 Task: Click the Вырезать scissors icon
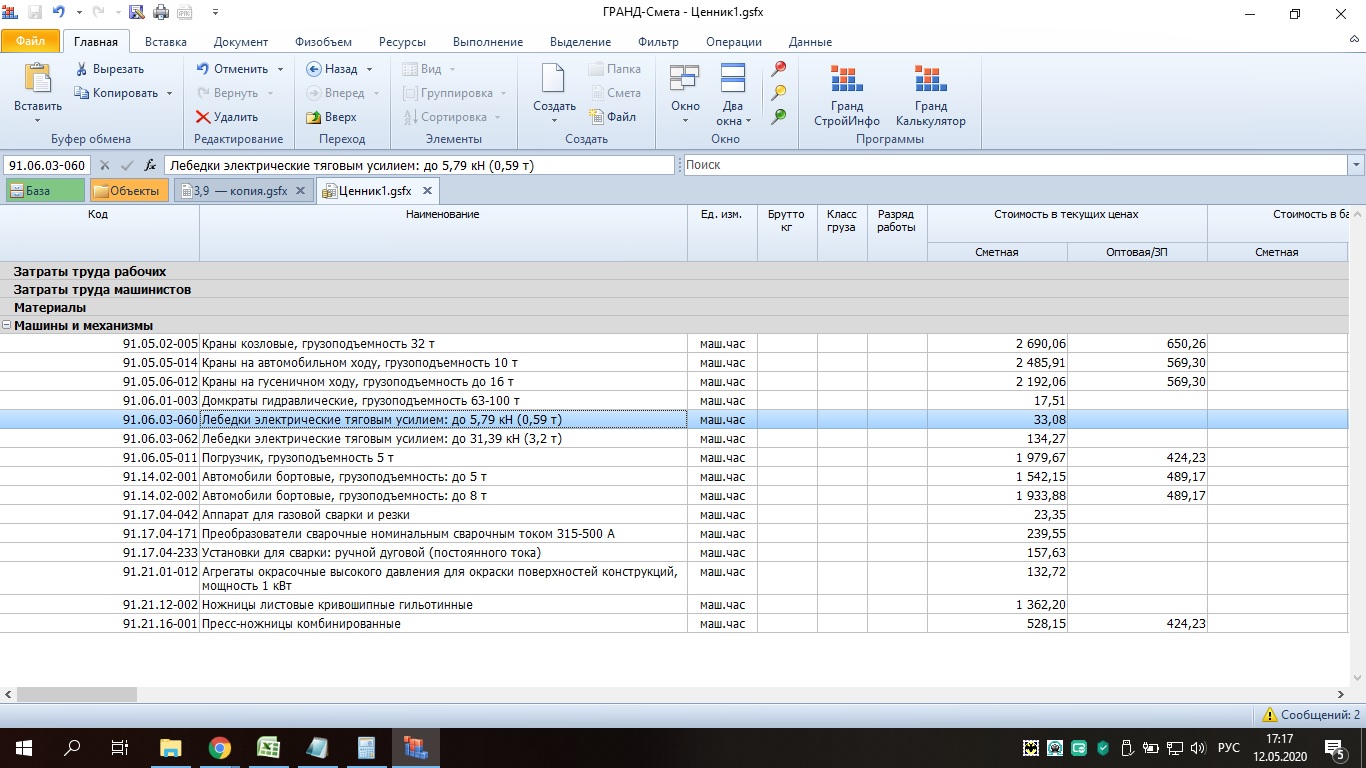(82, 69)
